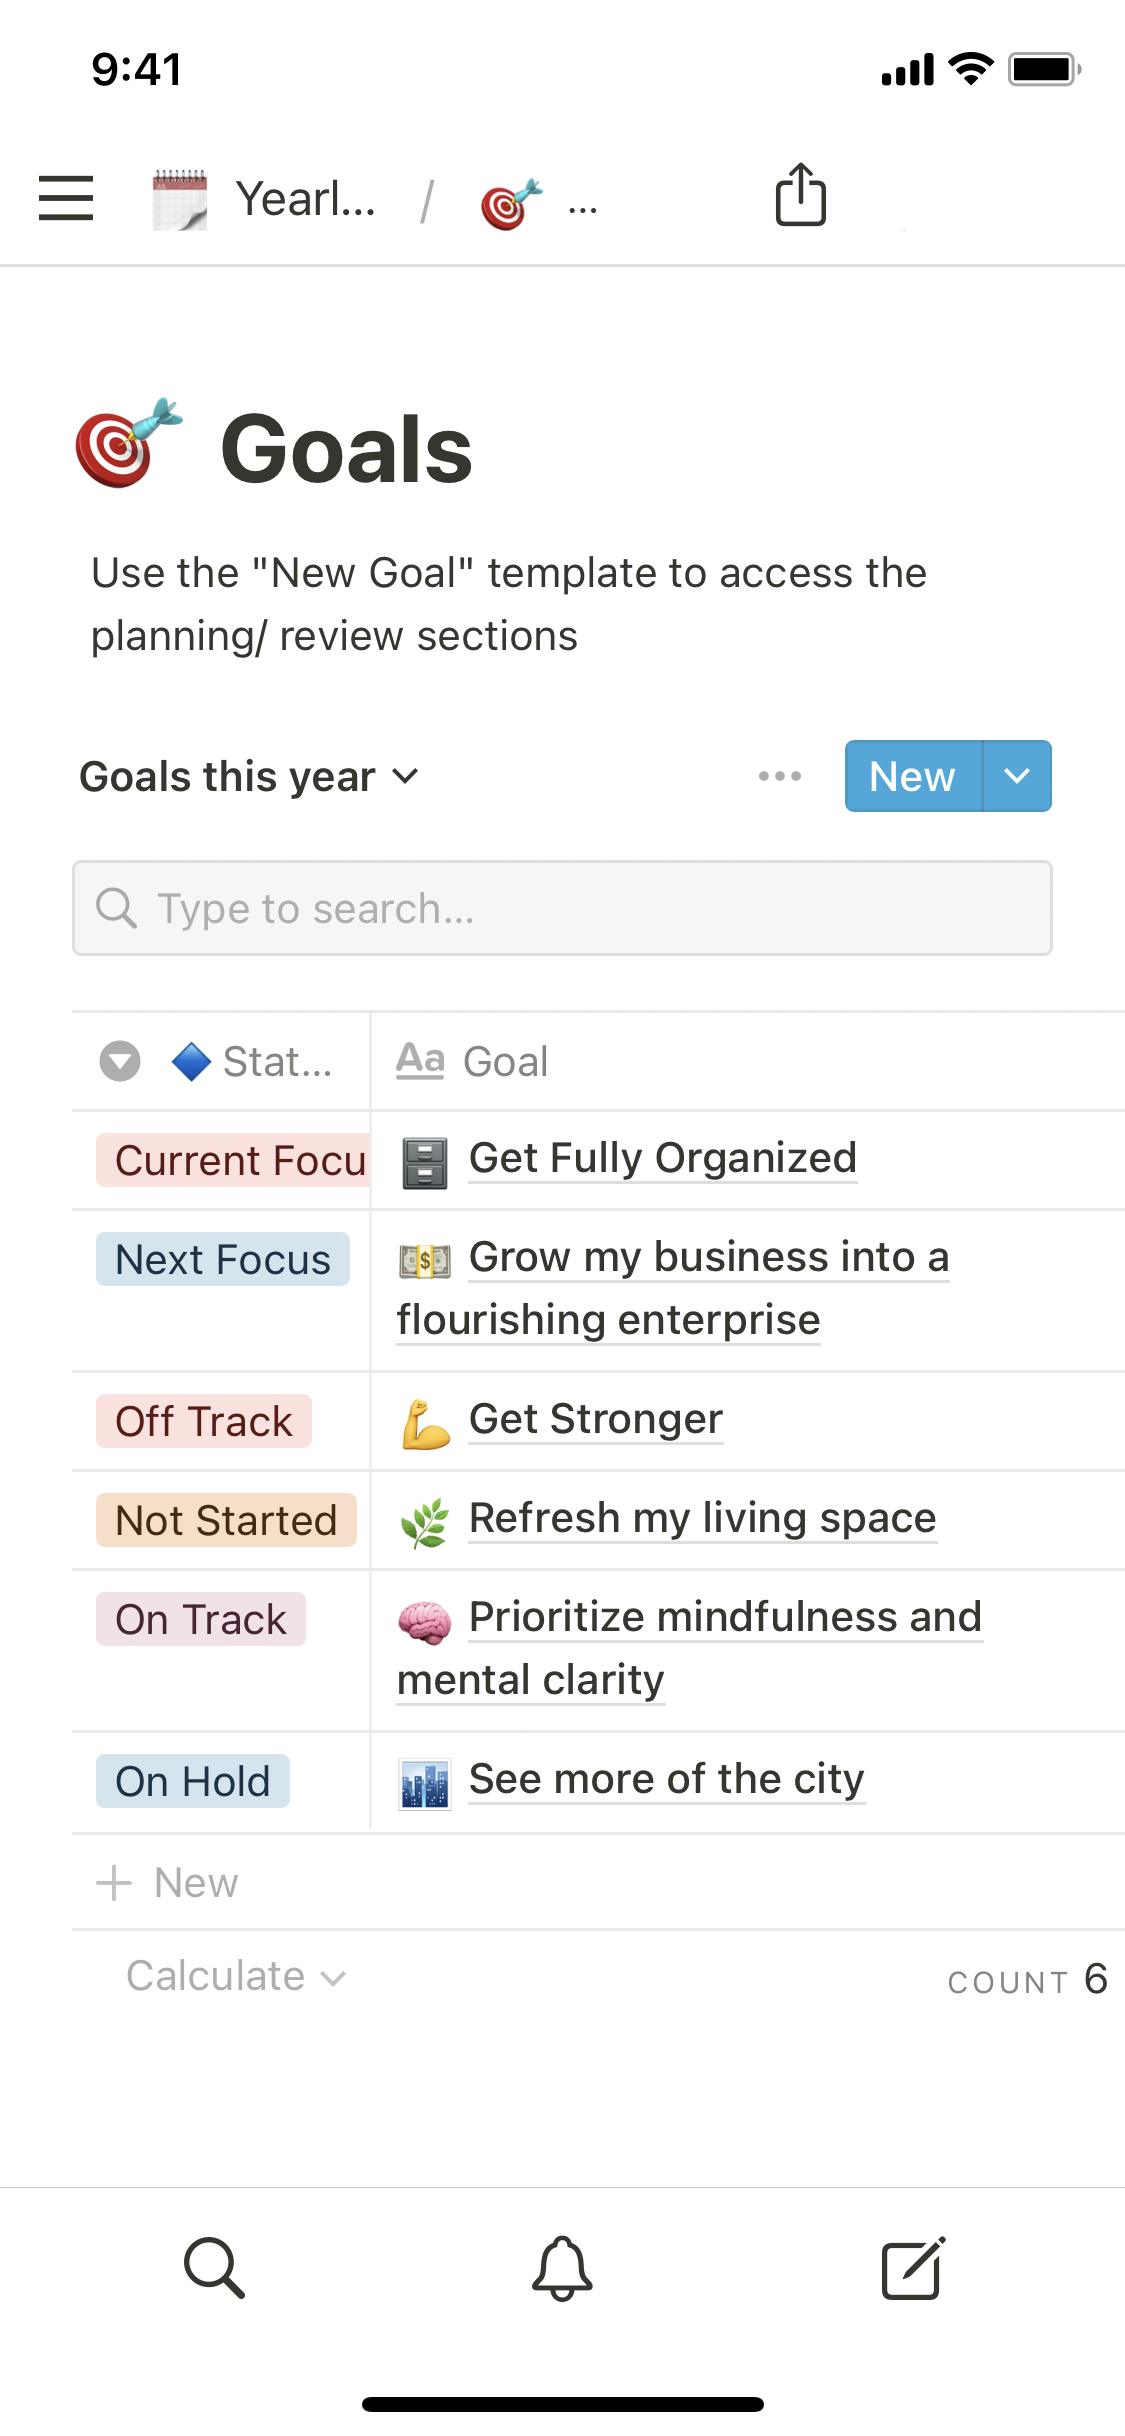Image resolution: width=1125 pixels, height=2436 pixels.
Task: Tap the share icon in header
Action: (x=800, y=195)
